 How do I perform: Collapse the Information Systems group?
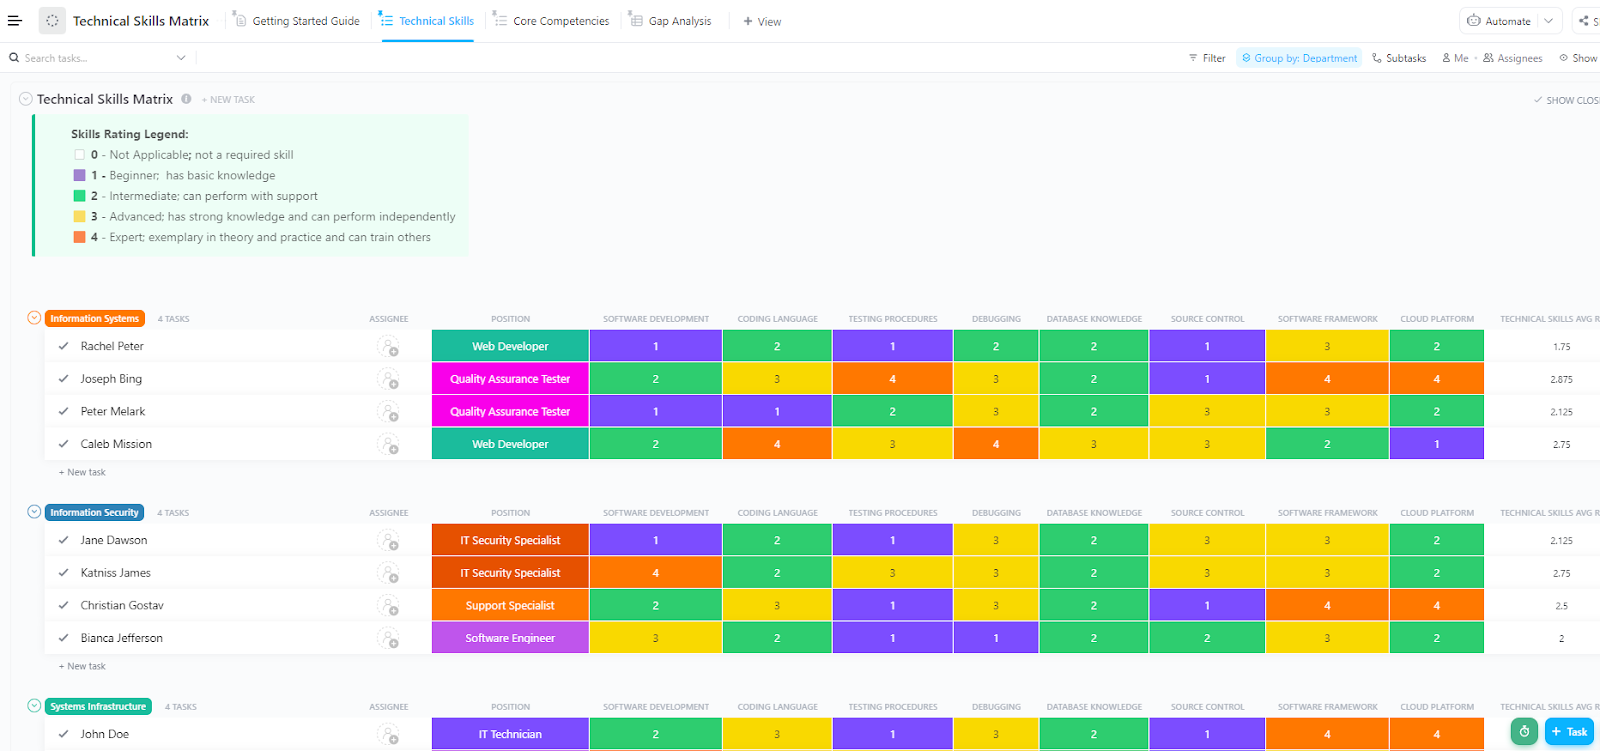click(x=34, y=318)
